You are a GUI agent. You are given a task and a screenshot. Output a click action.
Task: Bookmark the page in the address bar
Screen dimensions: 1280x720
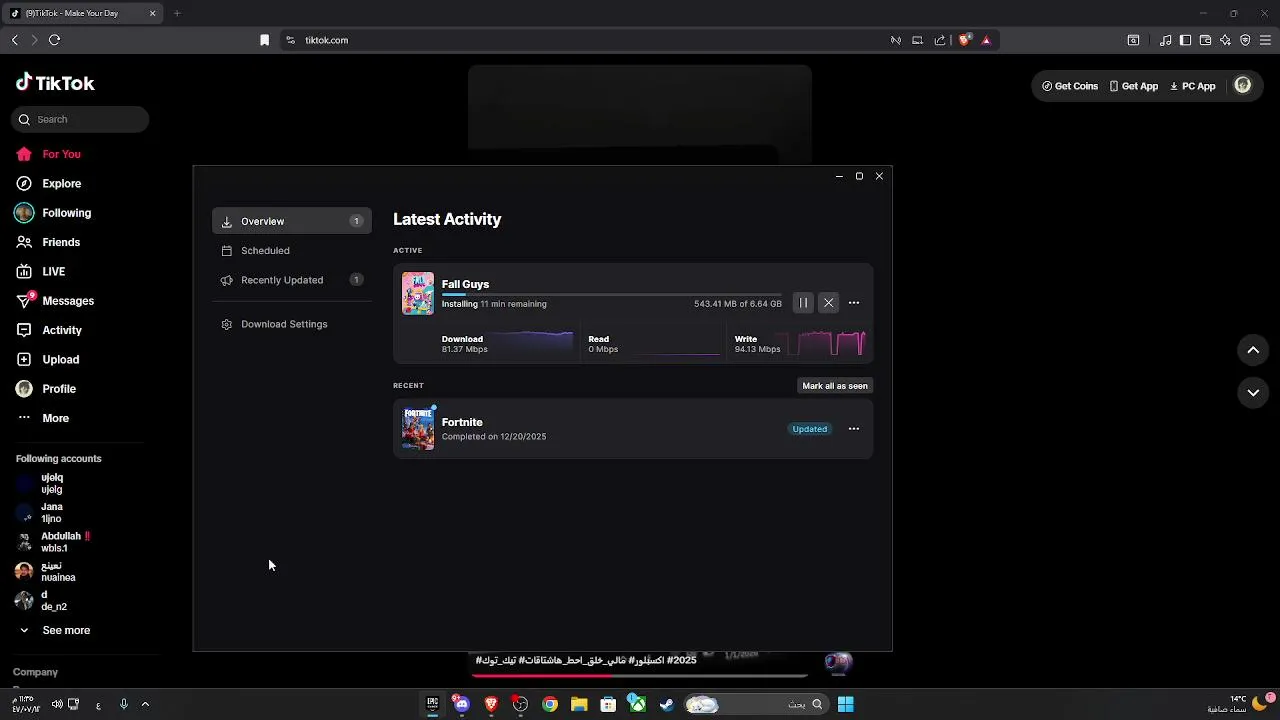pos(264,40)
